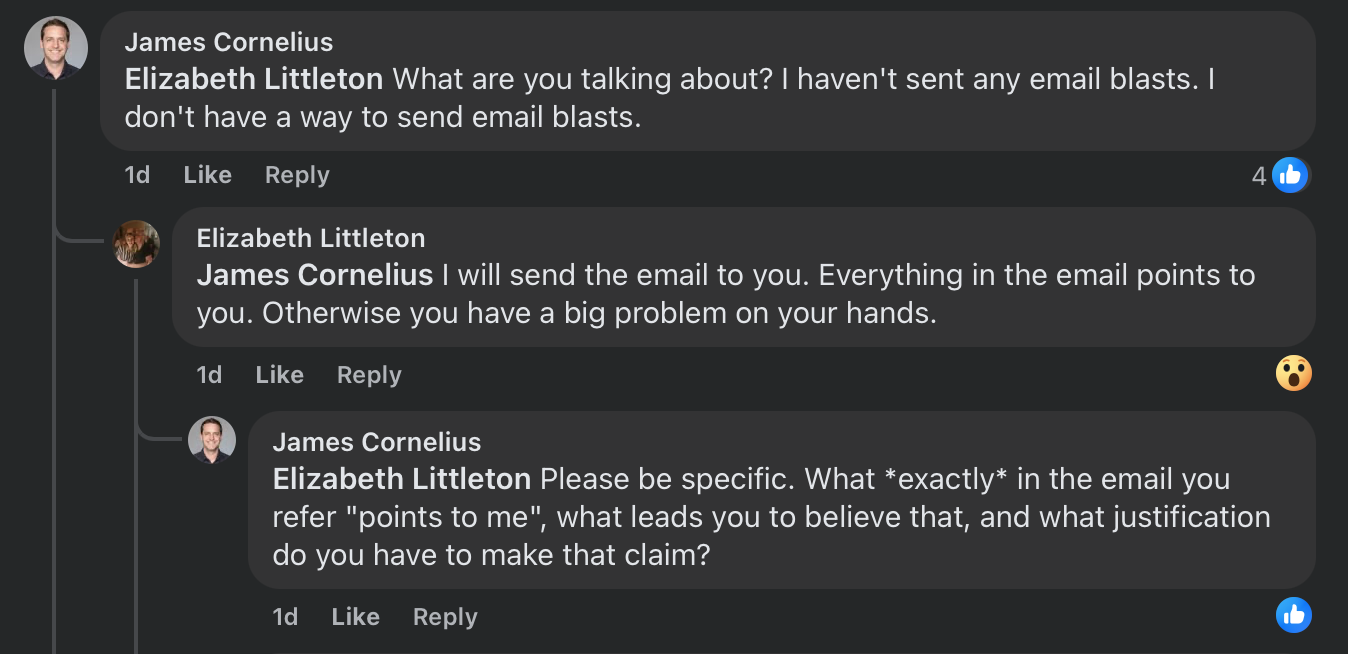
Task: Open James Cornelius author name on last reply
Action: pos(376,442)
